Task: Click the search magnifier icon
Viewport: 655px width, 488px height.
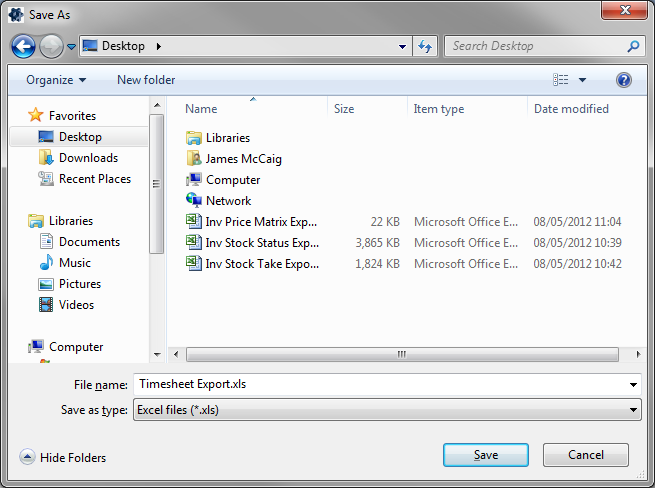Action: 633,46
